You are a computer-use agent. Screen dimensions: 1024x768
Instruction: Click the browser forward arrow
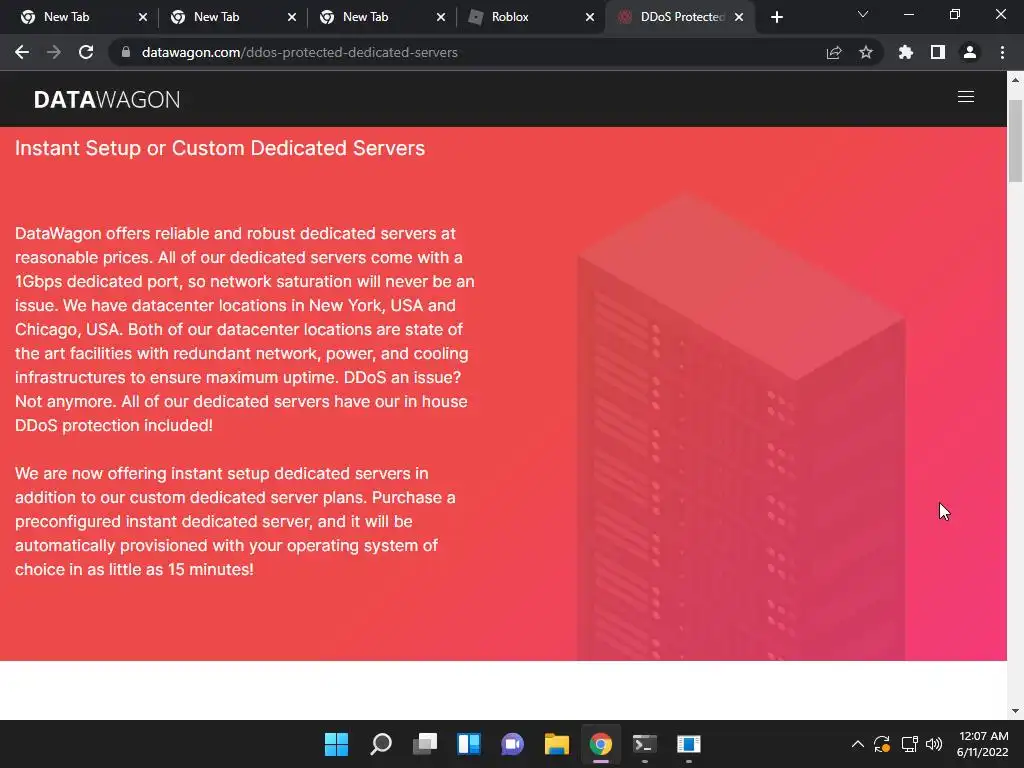pyautogui.click(x=54, y=52)
